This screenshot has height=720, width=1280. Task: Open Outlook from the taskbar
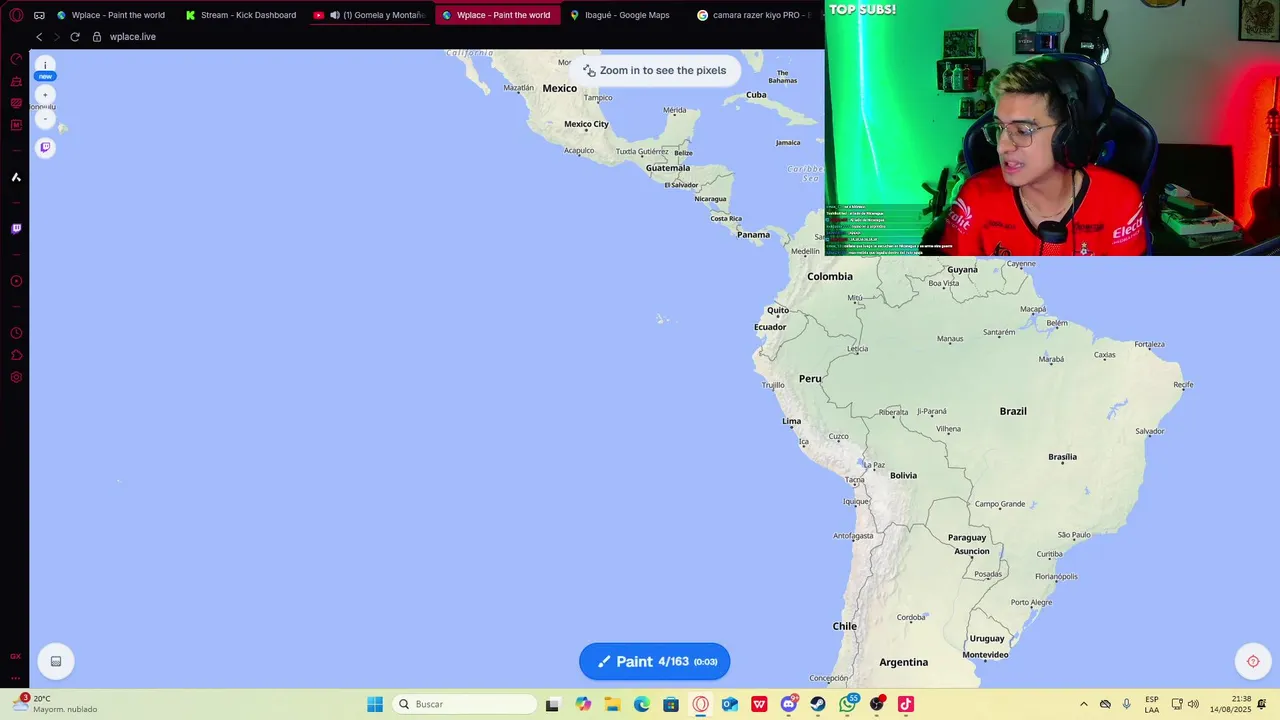(730, 704)
